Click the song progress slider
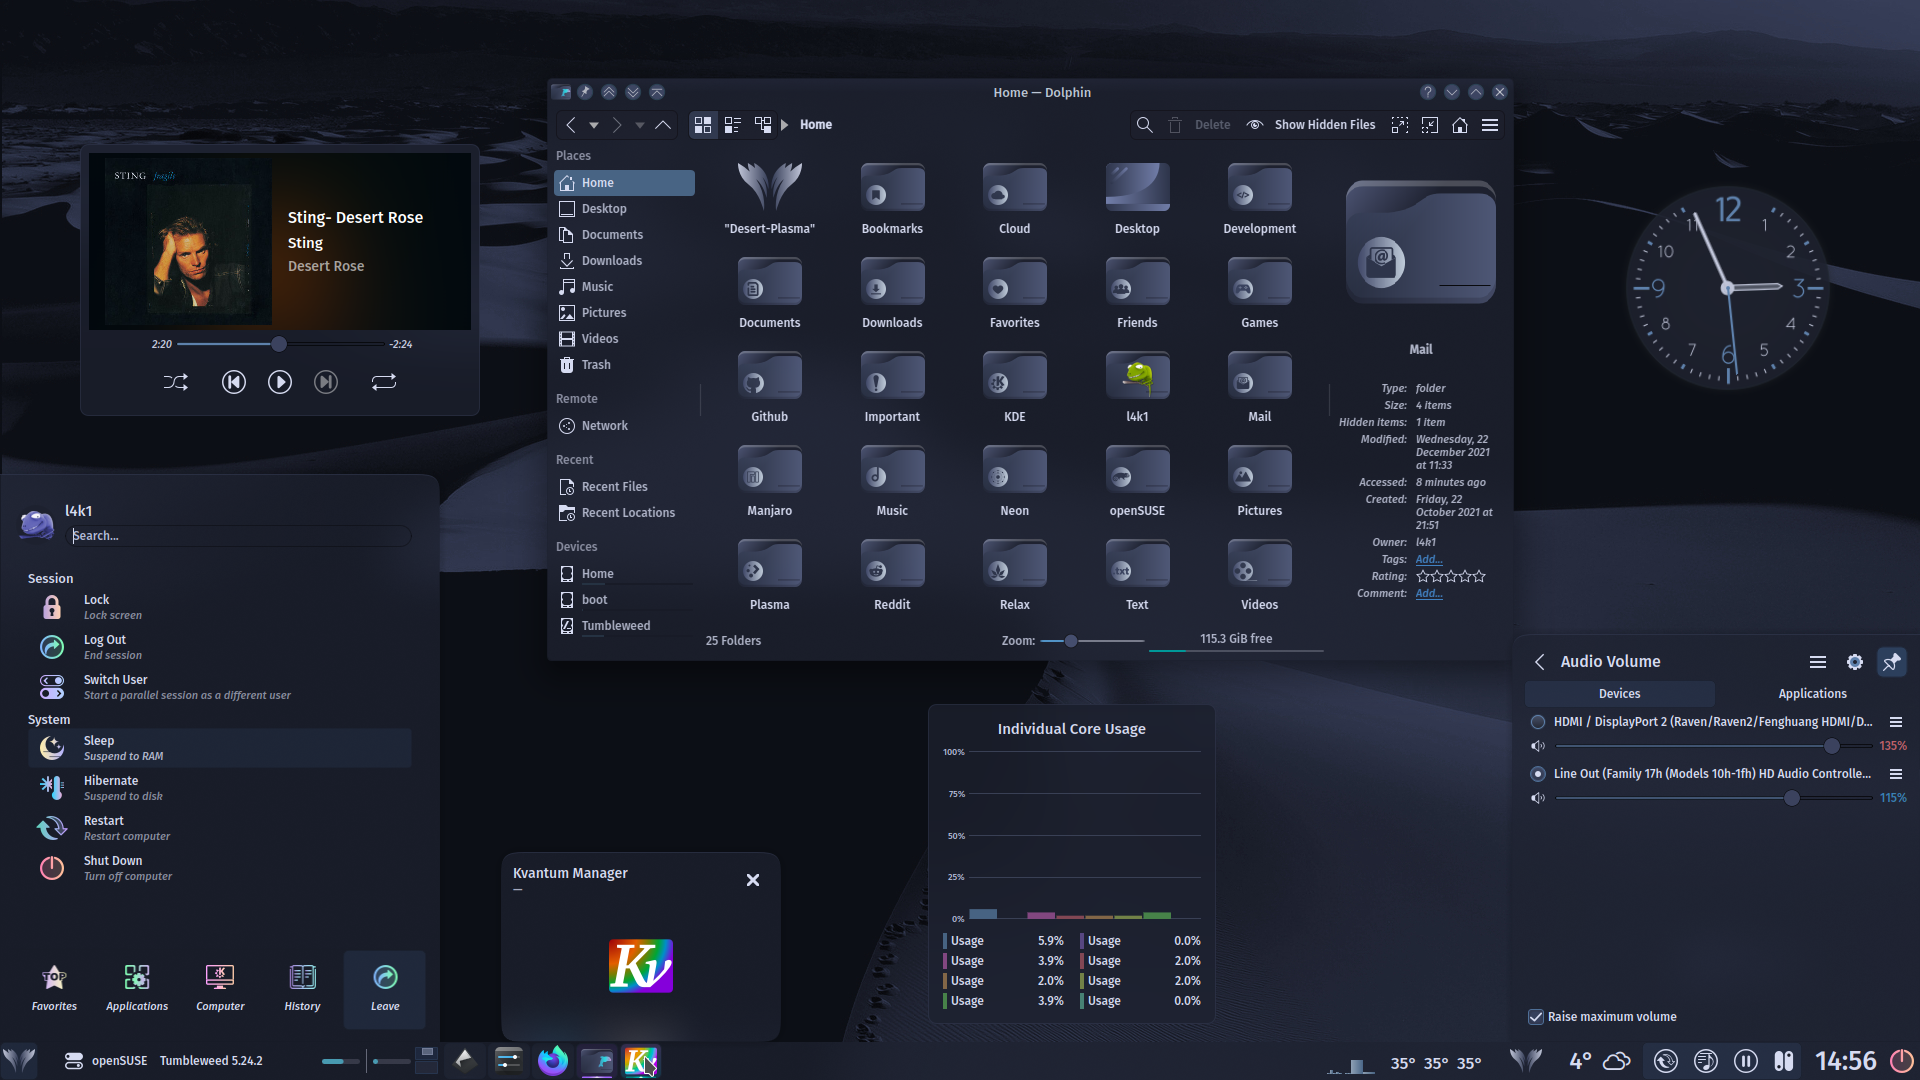This screenshot has height=1080, width=1920. click(x=280, y=344)
